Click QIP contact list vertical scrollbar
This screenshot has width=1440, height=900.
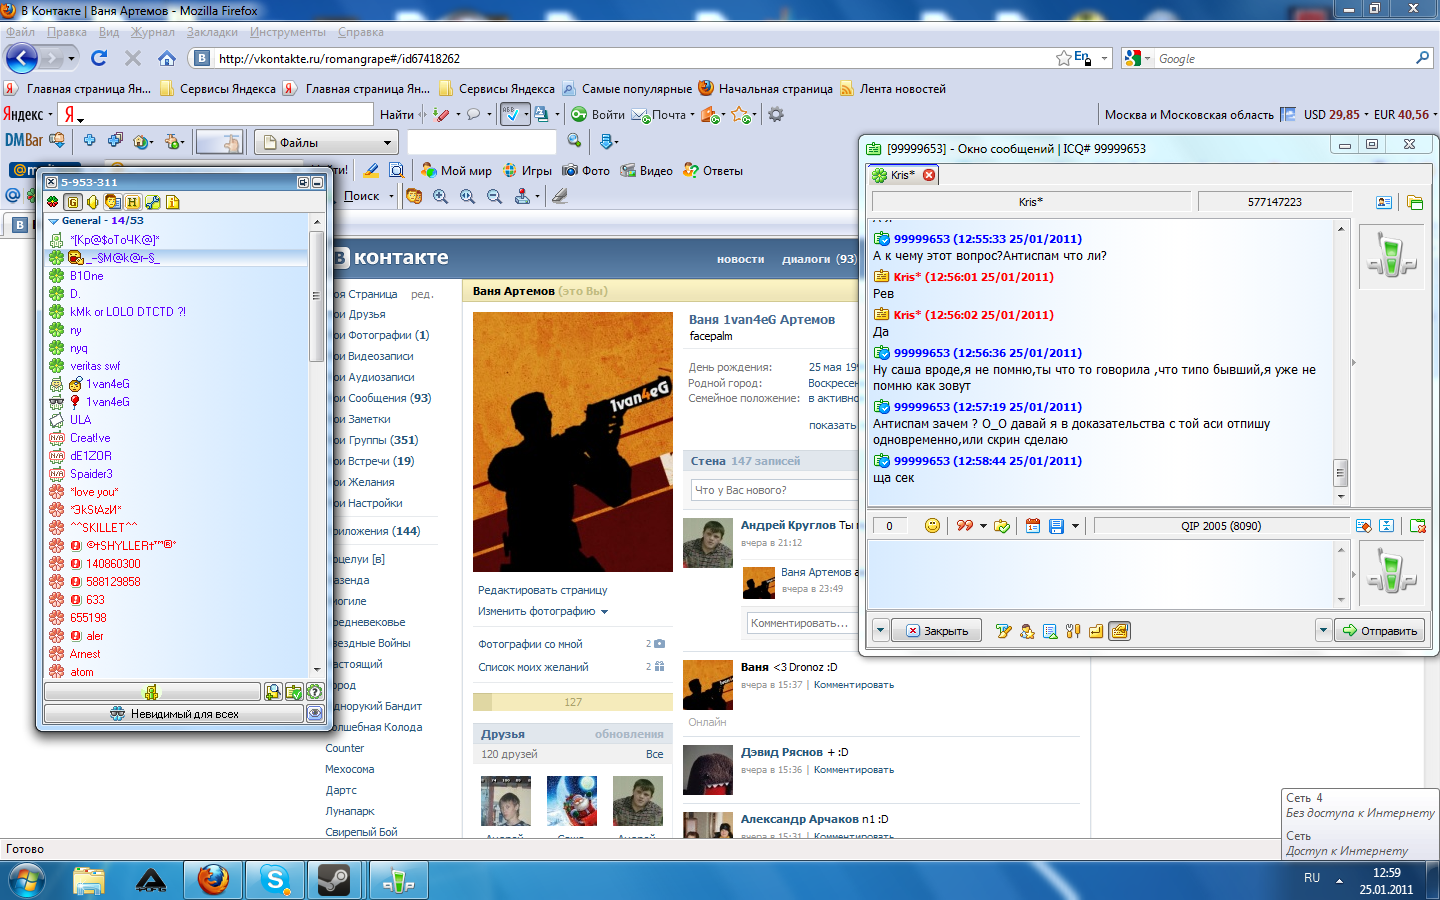[316, 445]
